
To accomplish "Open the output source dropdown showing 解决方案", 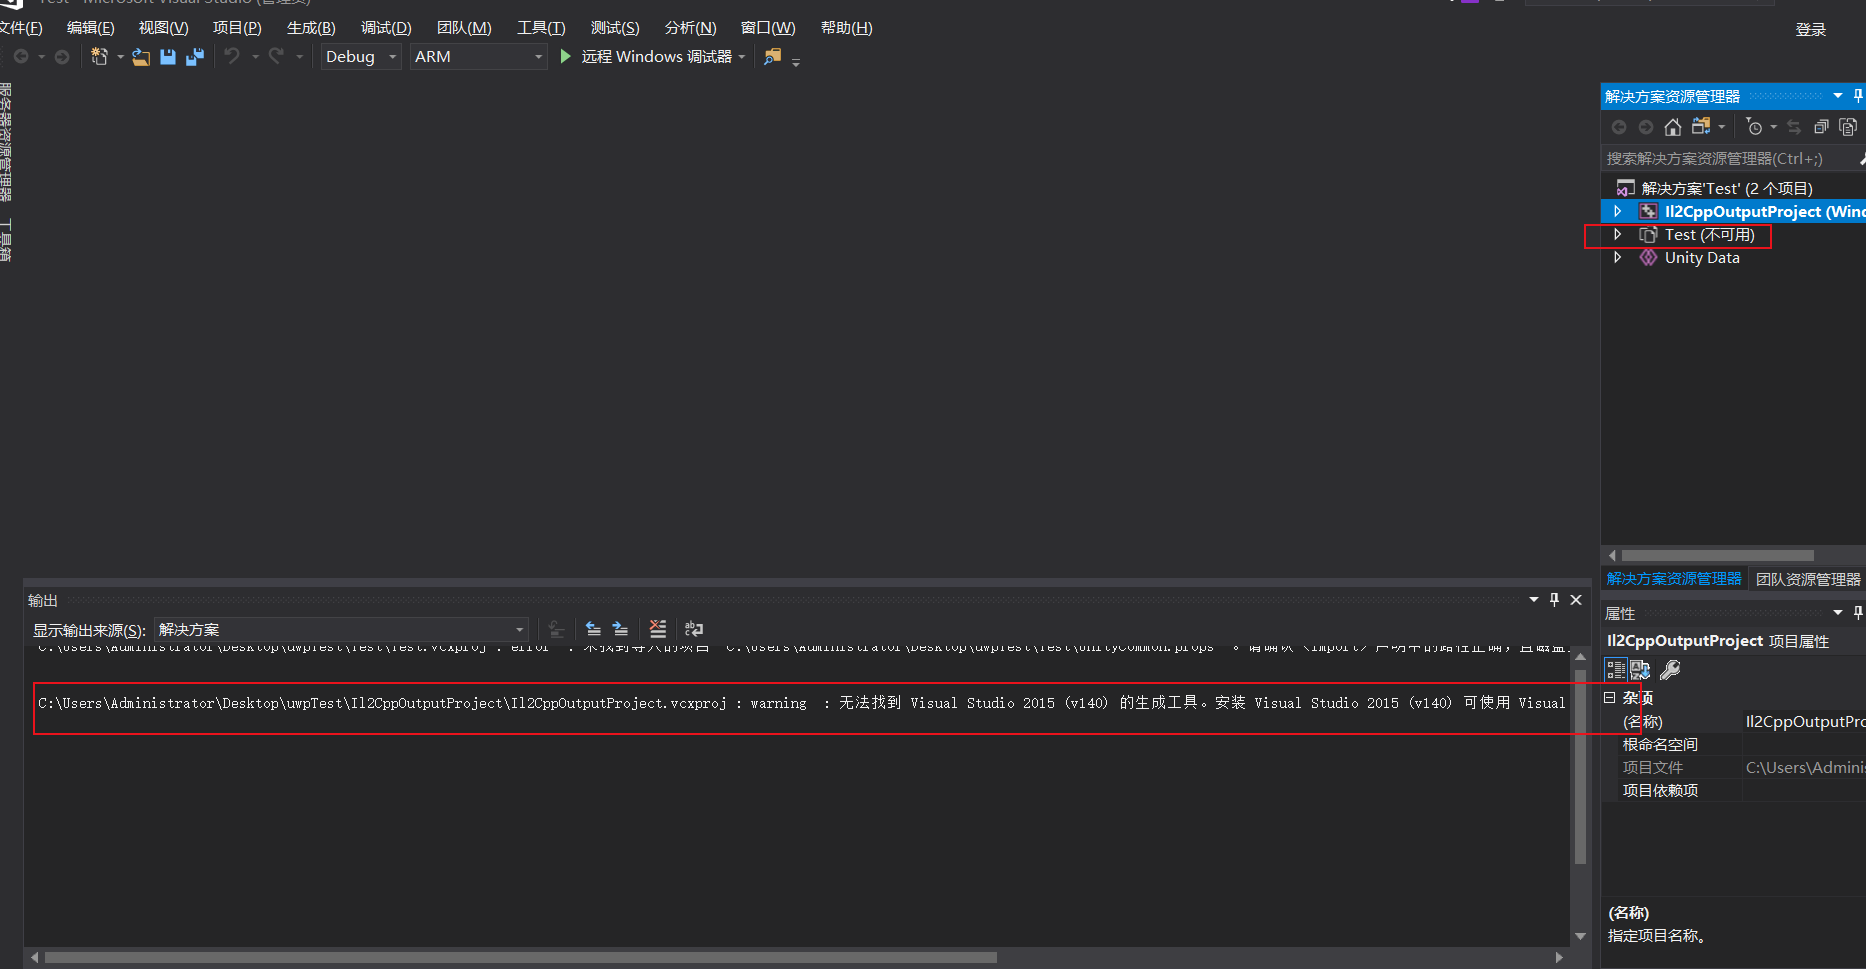I will pyautogui.click(x=342, y=629).
